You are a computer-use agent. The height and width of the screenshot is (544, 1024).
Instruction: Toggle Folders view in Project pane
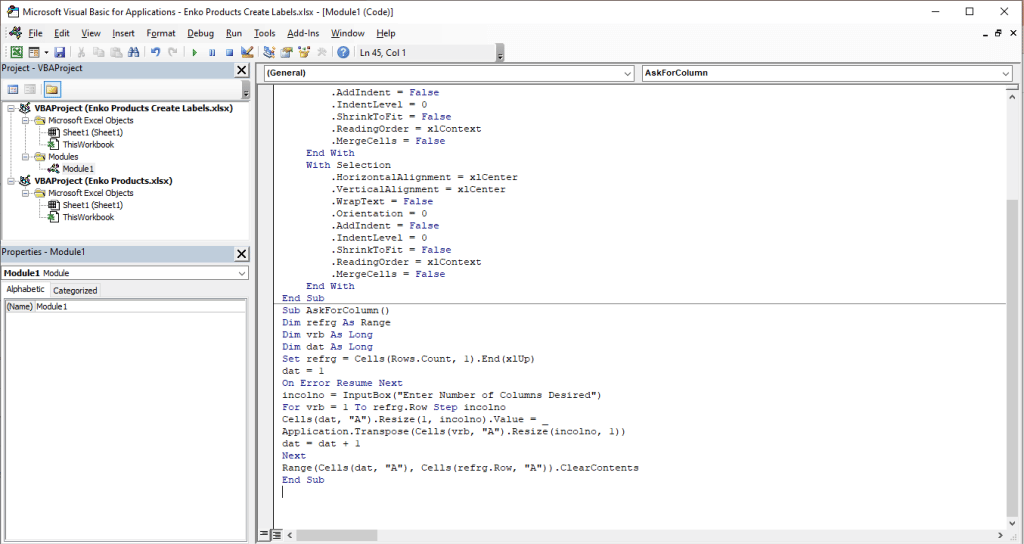click(52, 89)
